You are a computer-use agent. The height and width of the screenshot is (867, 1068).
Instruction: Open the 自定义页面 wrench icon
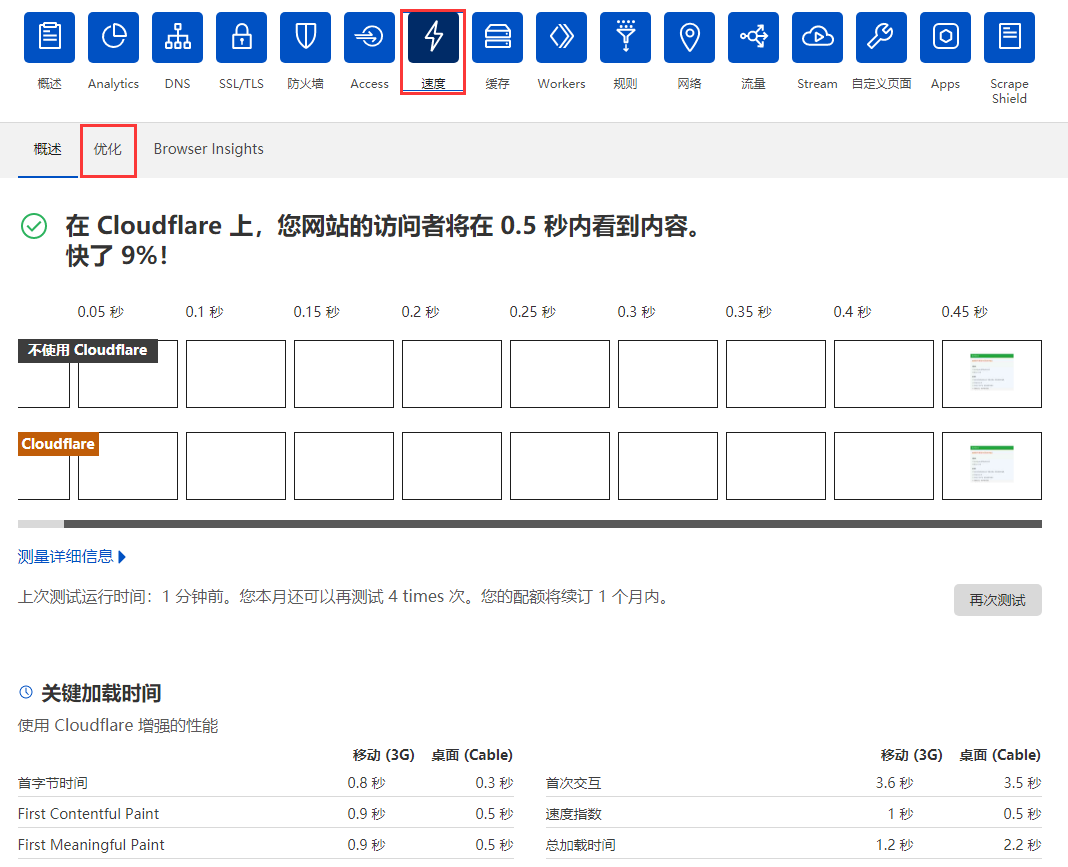tap(881, 37)
